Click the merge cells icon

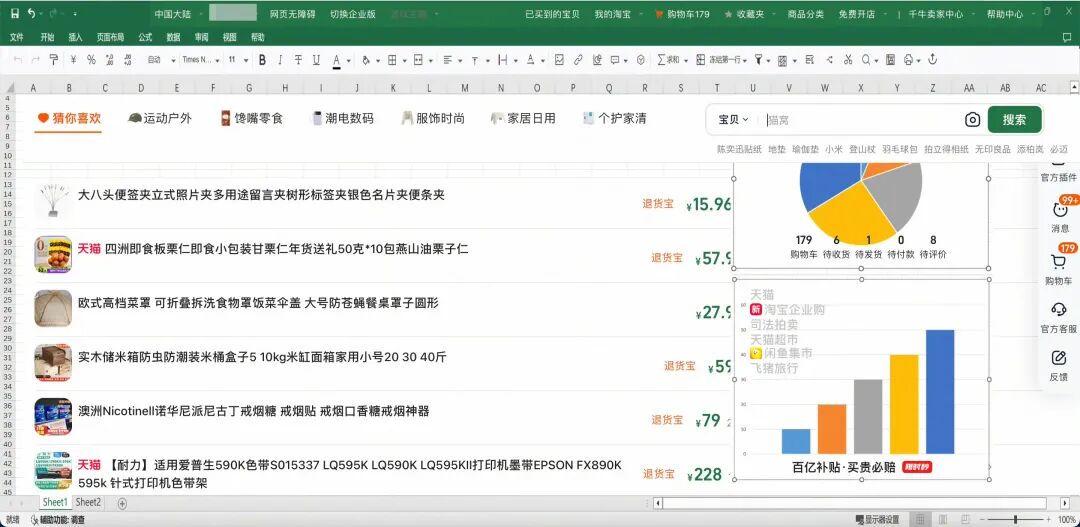click(417, 60)
